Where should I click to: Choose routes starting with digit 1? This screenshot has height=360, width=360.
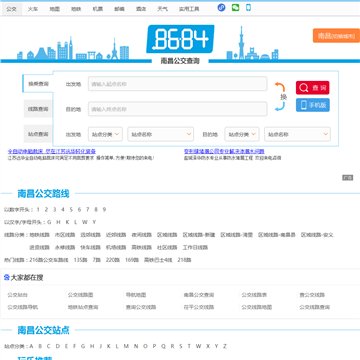(38, 210)
